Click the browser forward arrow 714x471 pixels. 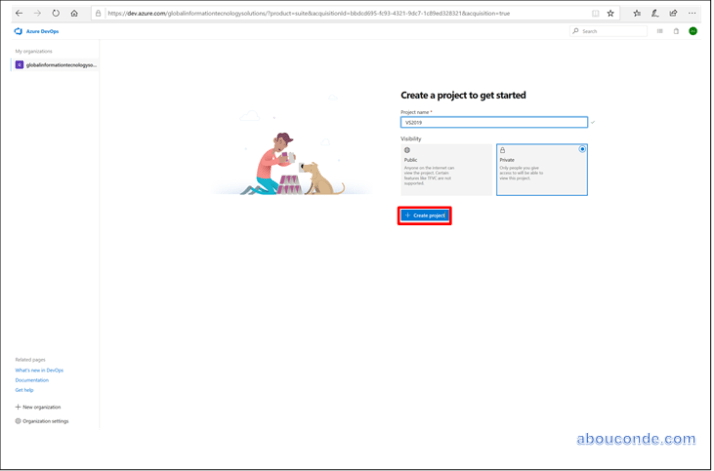pyautogui.click(x=37, y=13)
